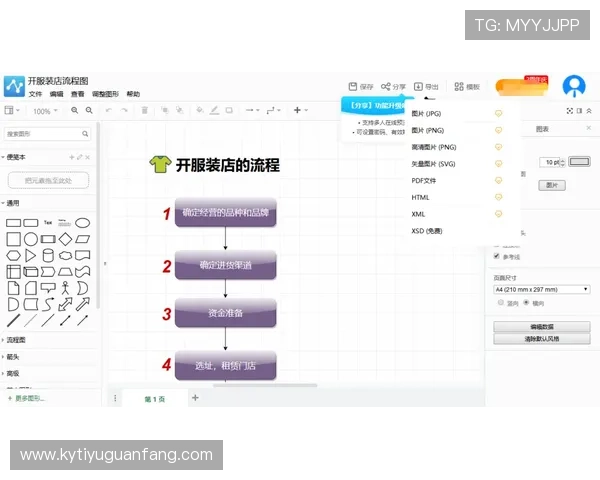Select the trapezoid shape in the palette
600x480 pixels.
click(x=65, y=272)
